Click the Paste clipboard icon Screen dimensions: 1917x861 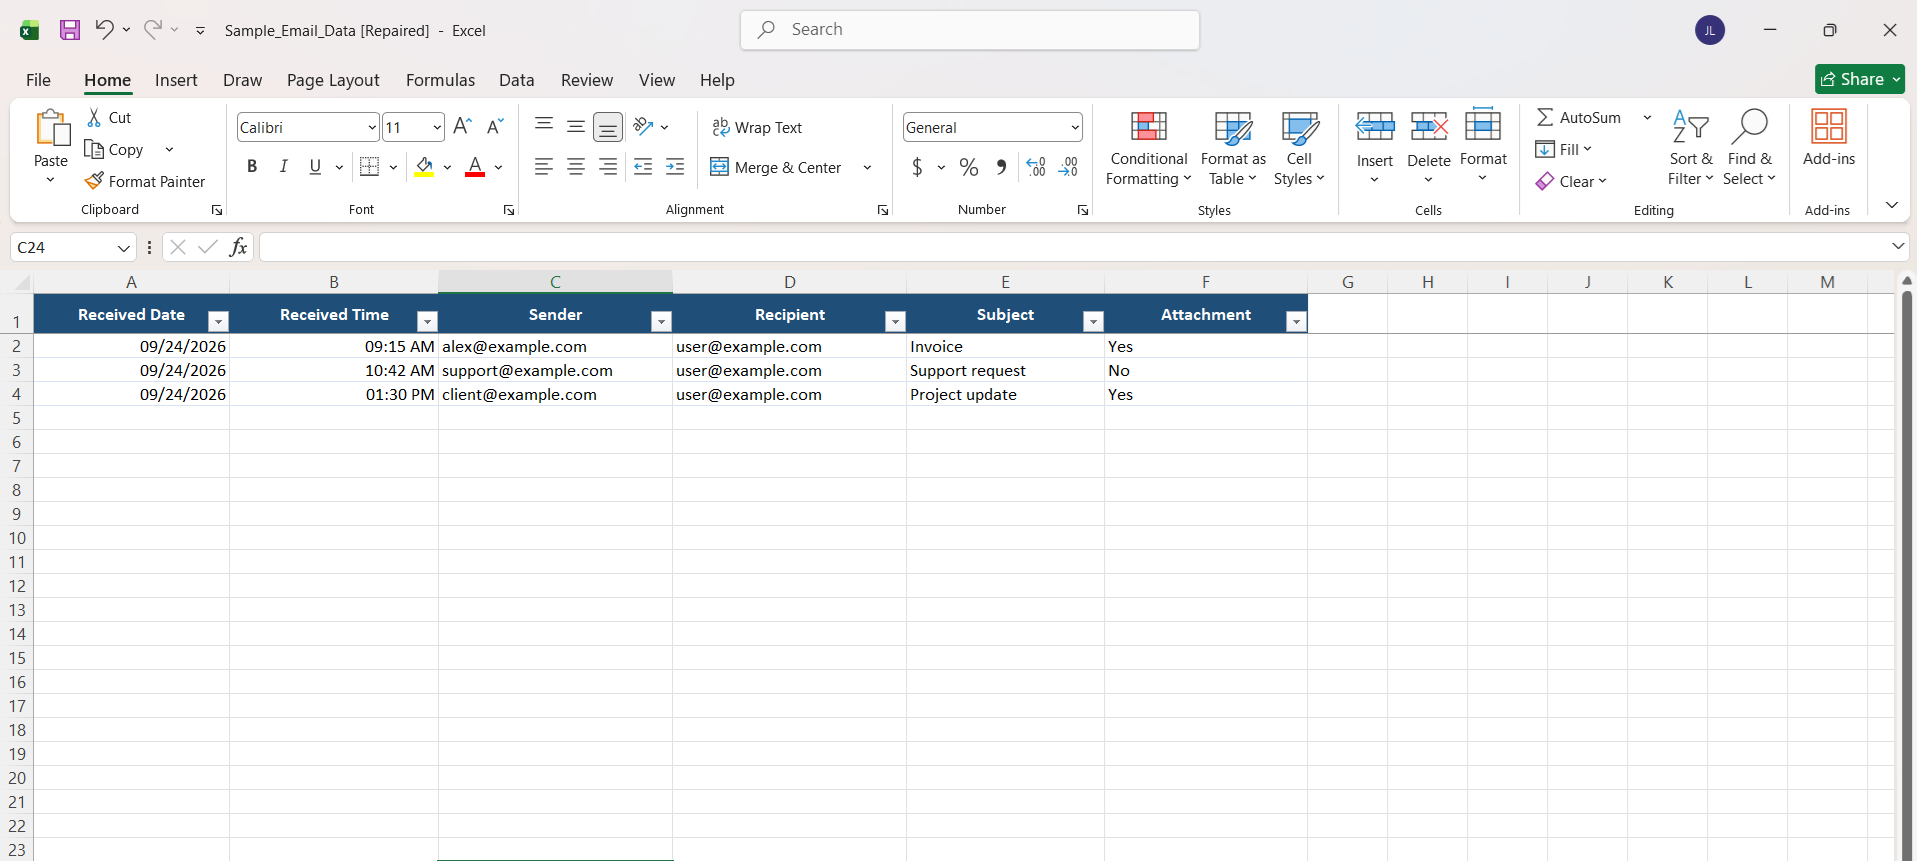(51, 129)
